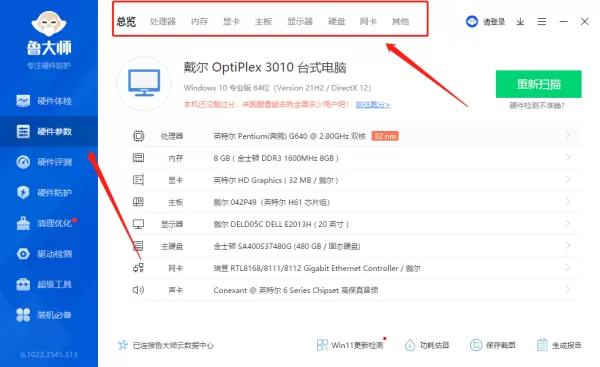The height and width of the screenshot is (367, 600).
Task: Click 生成报告 to generate report
Action: pyautogui.click(x=559, y=345)
